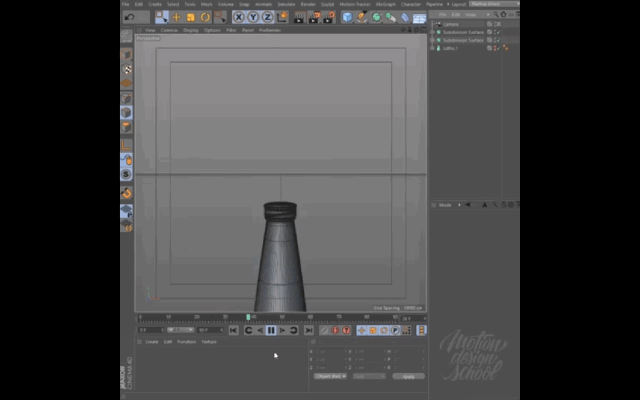Toggle the X axis lock icon
640x400 pixels.
coord(239,17)
